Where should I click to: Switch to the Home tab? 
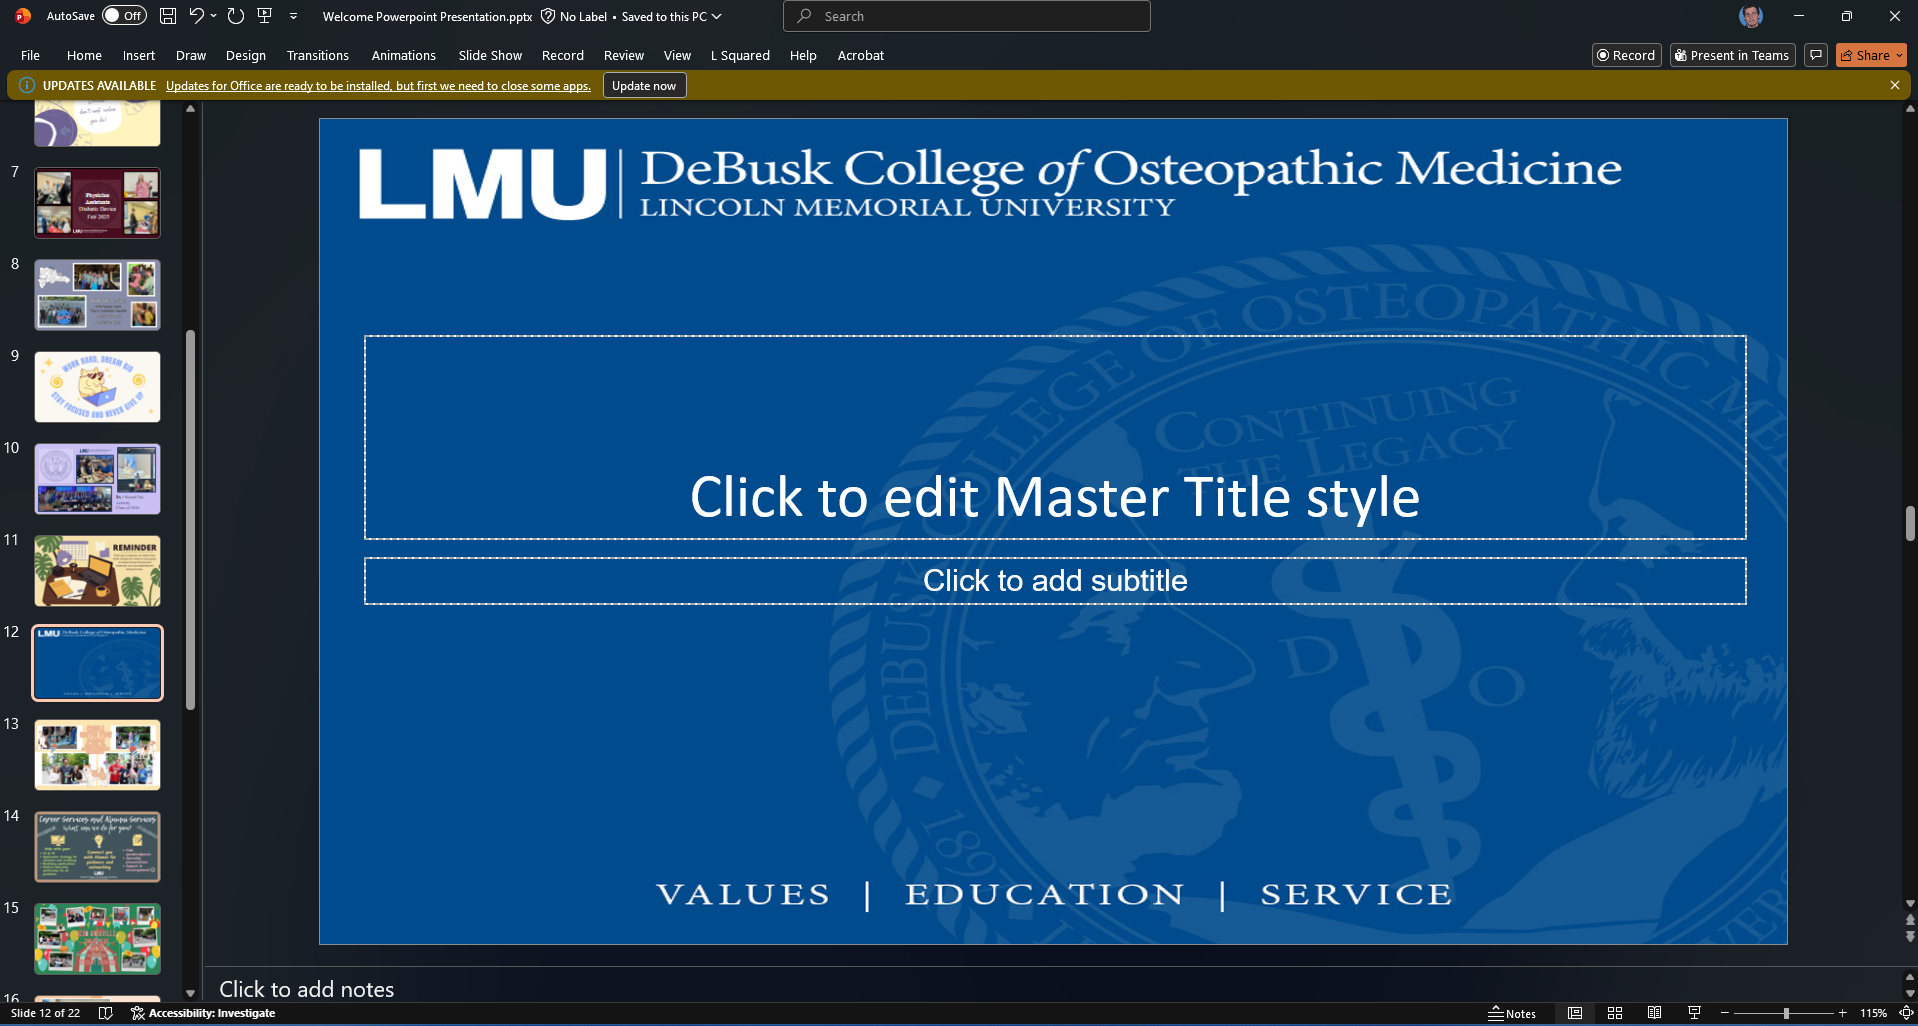85,55
